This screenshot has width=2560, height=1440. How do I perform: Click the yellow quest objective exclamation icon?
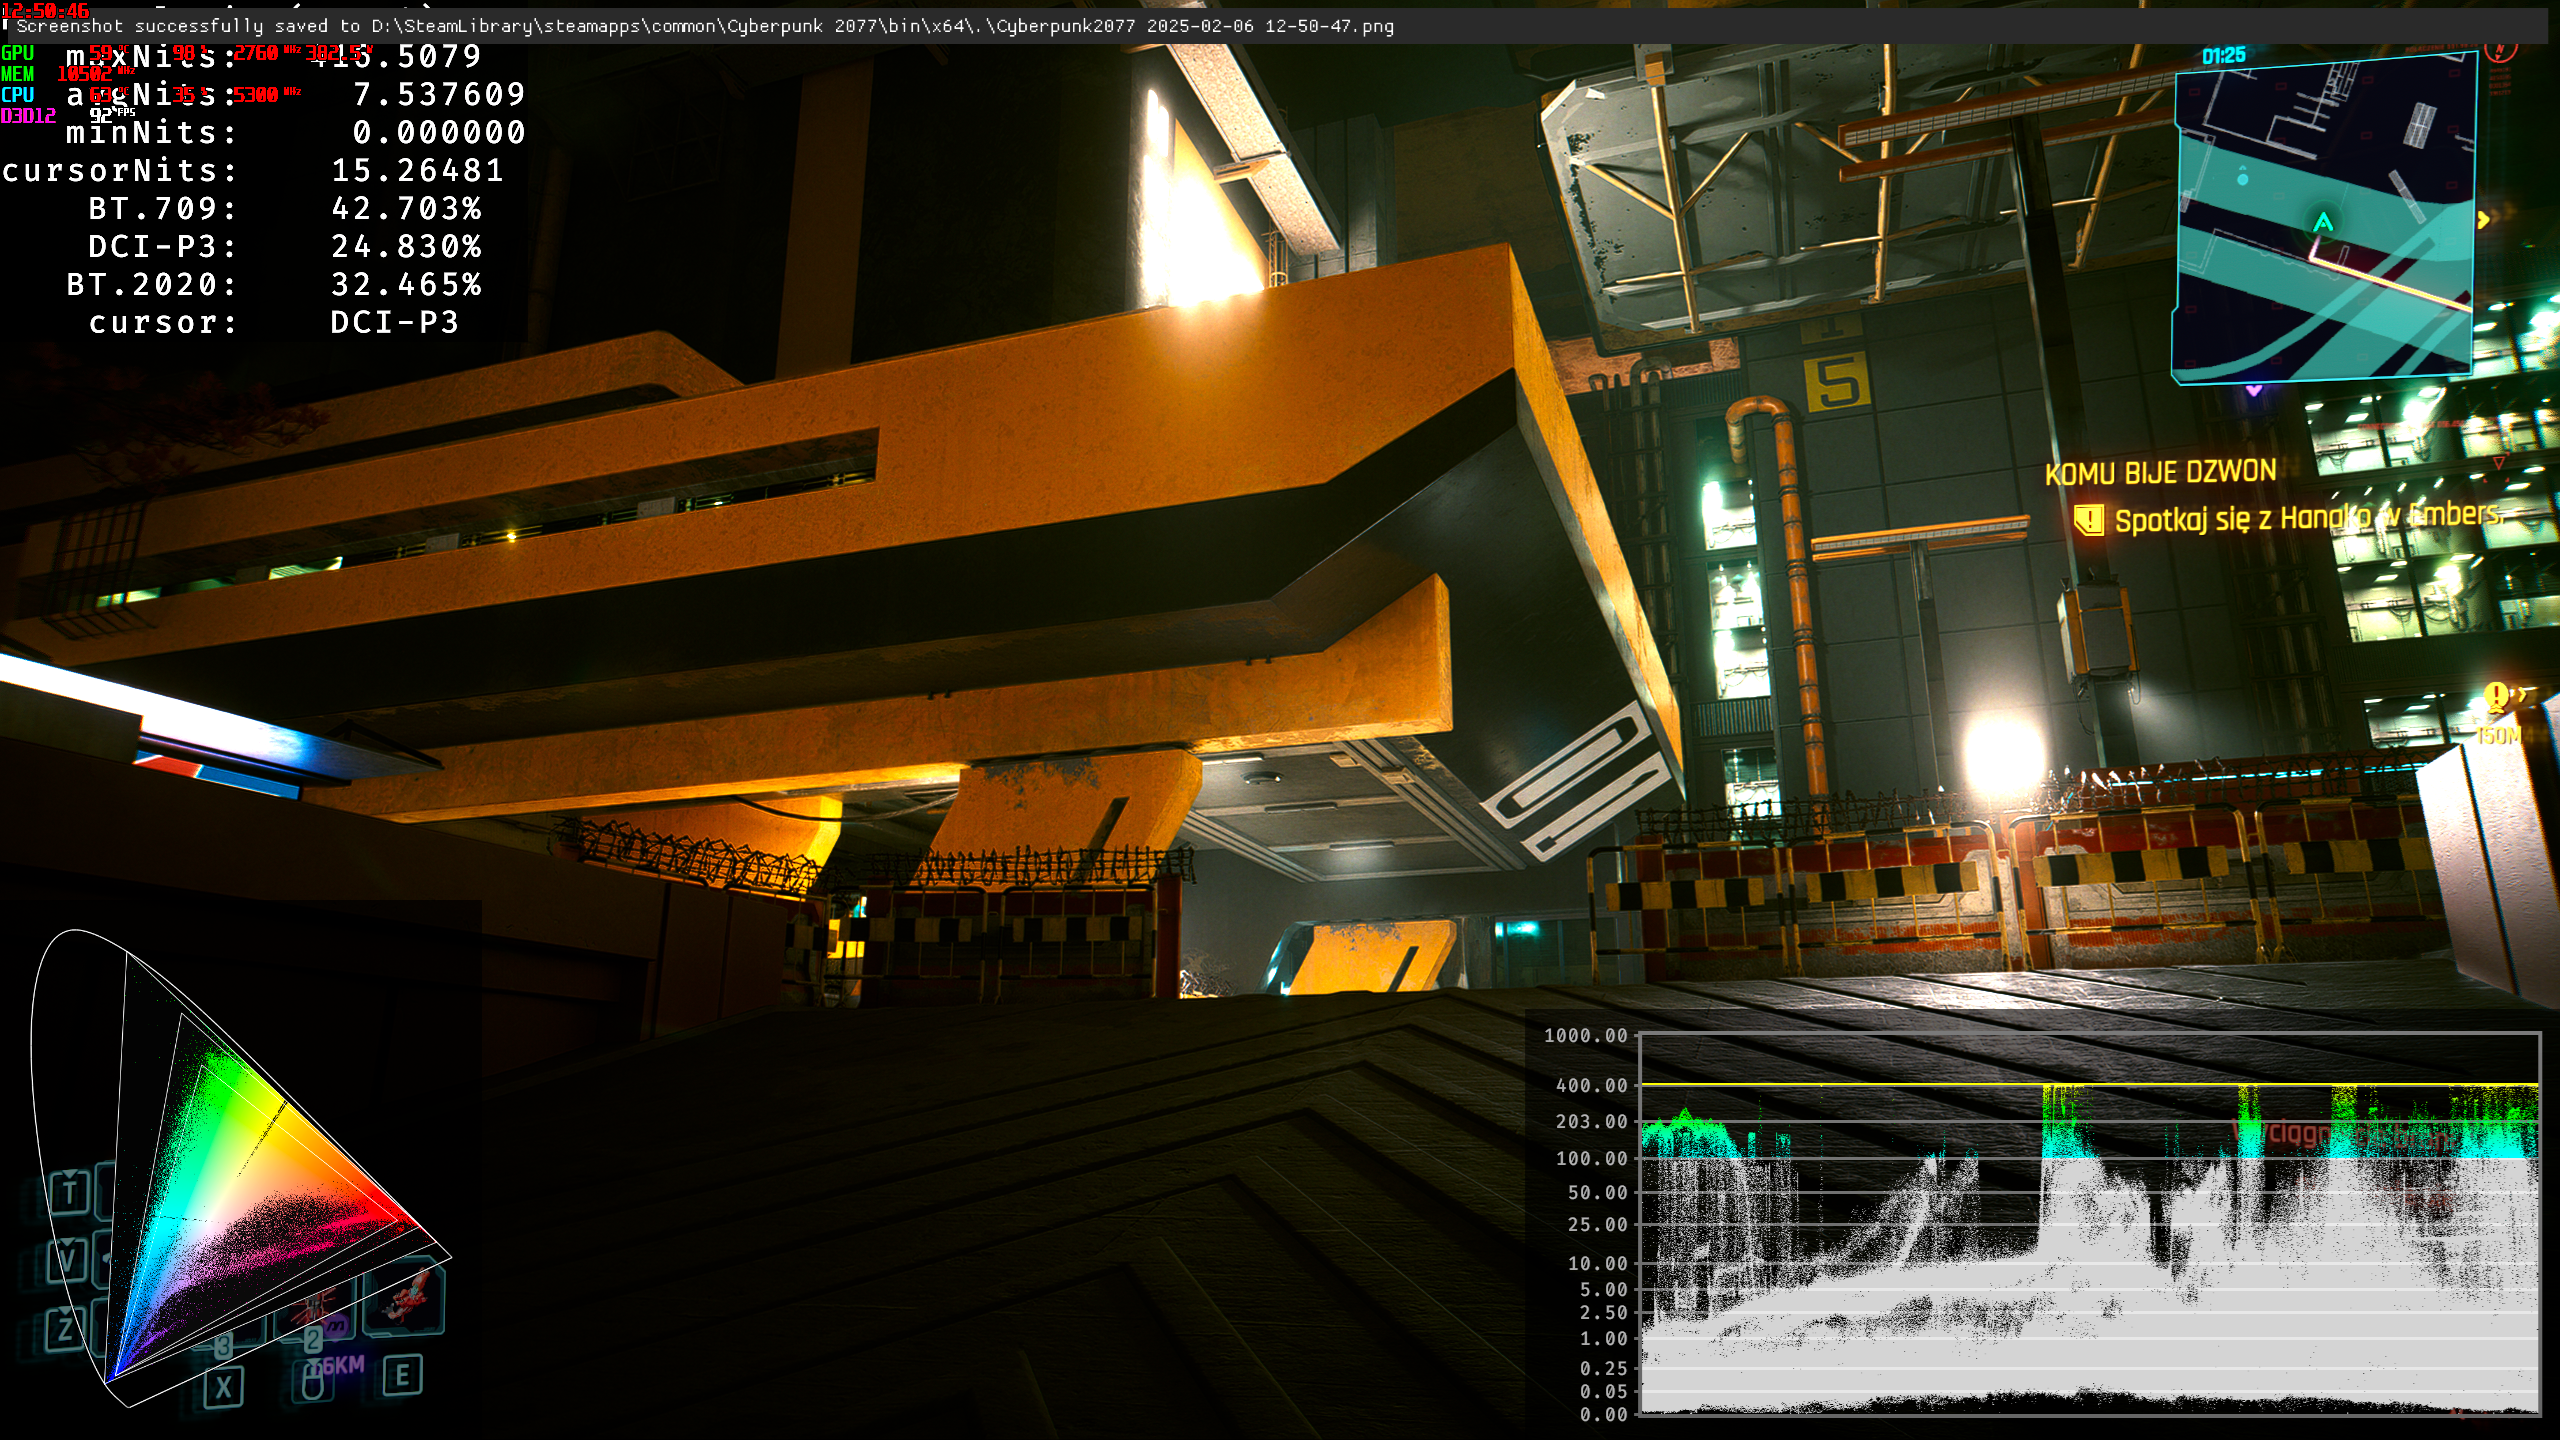(x=2088, y=520)
